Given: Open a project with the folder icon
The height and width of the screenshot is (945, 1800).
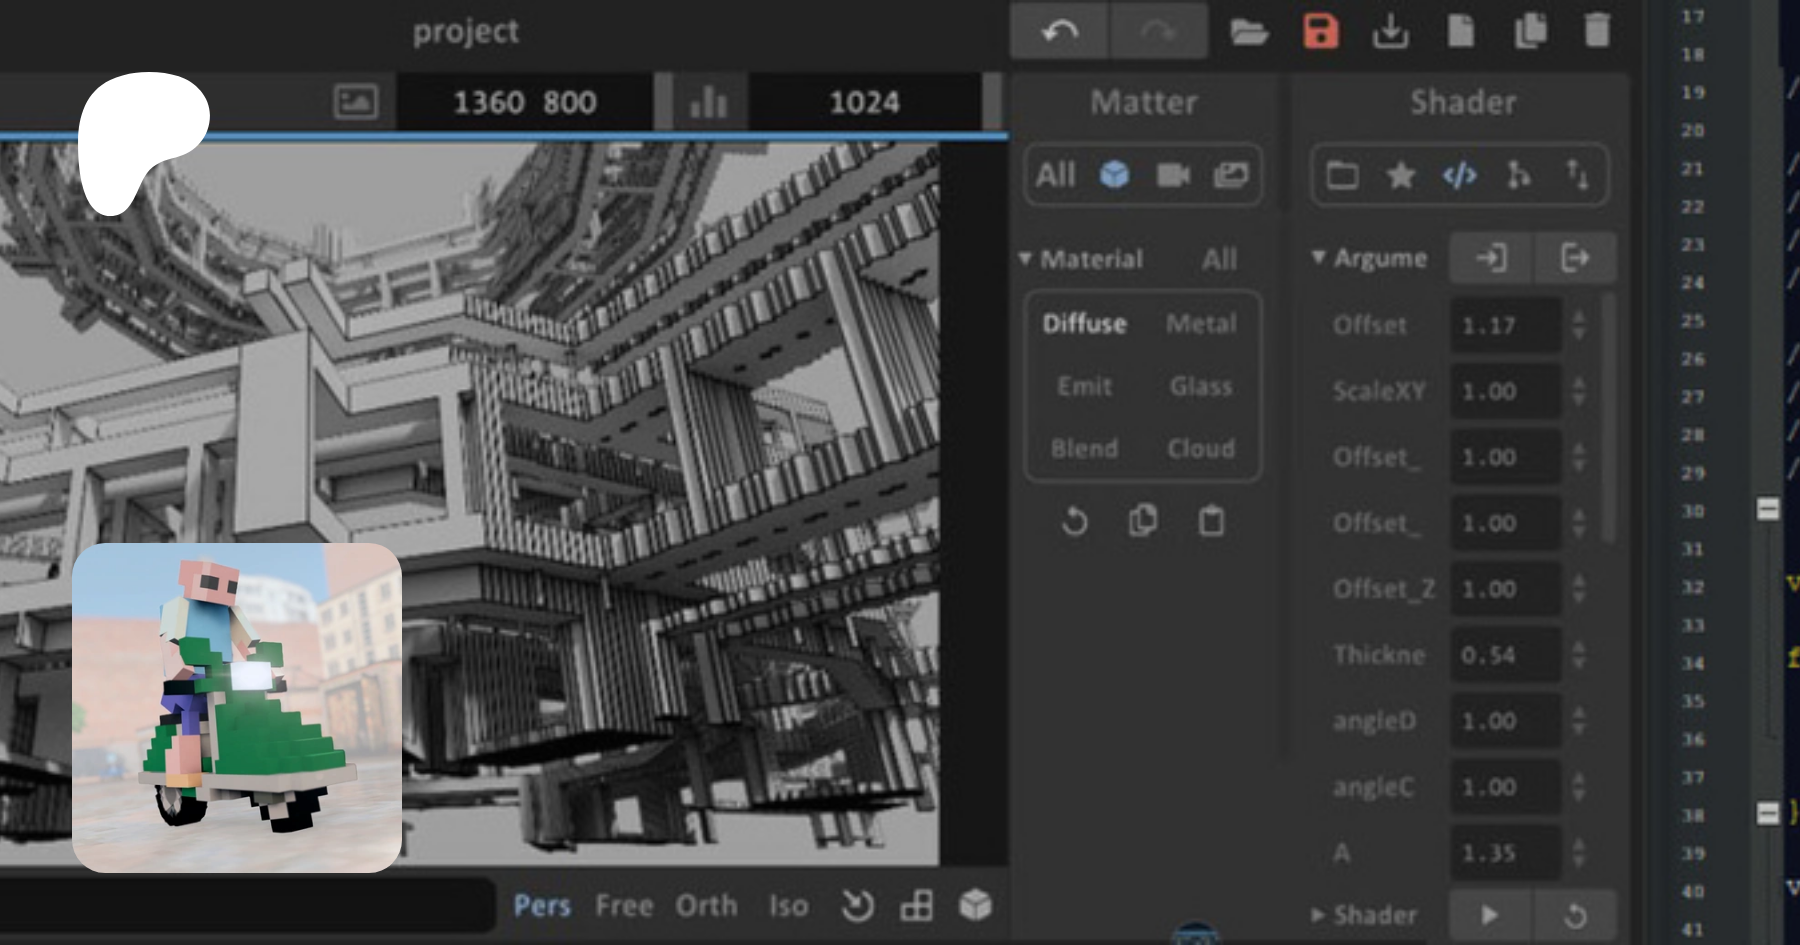Looking at the screenshot, I should coord(1249,32).
